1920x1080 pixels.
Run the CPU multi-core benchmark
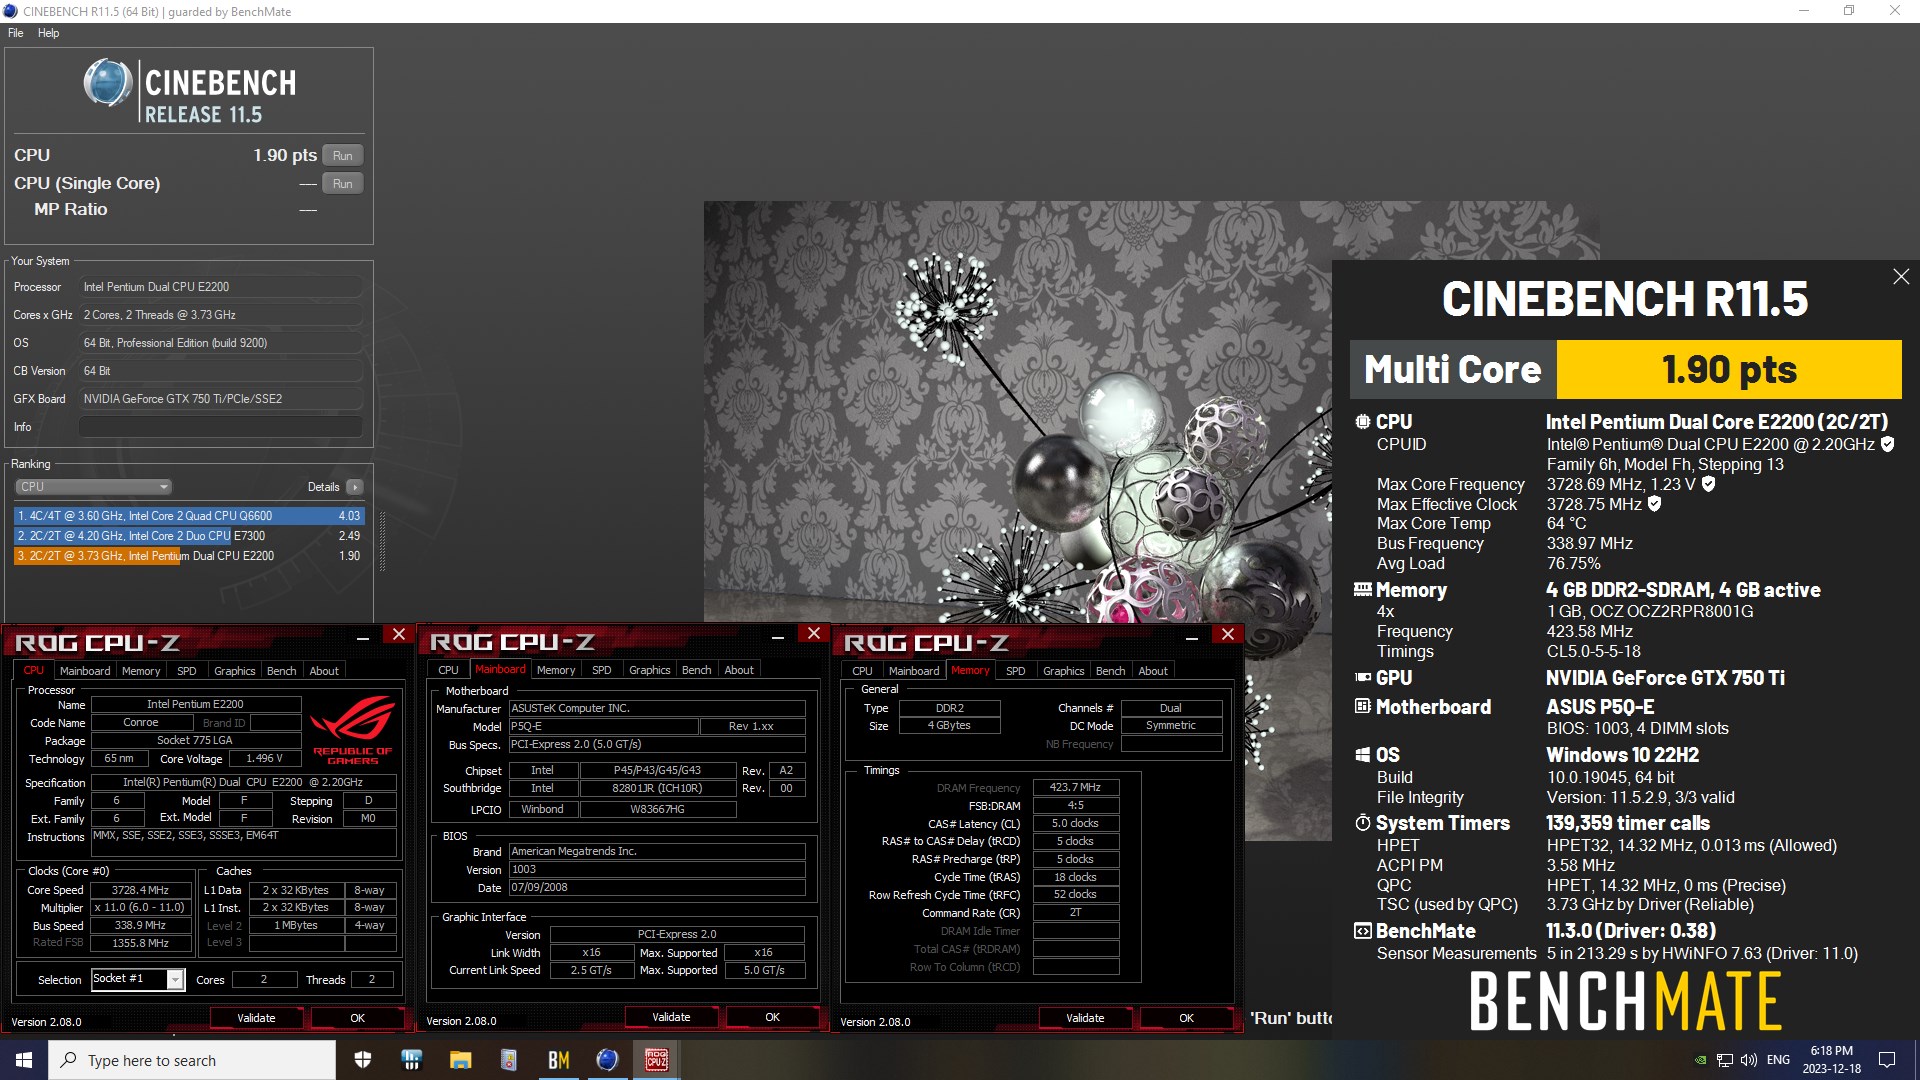click(x=343, y=156)
